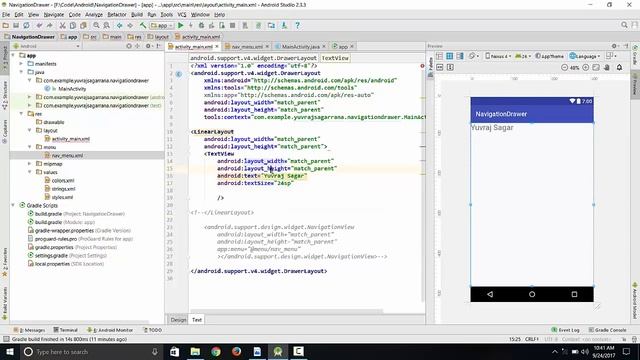Run the app with green play button
Viewport: 640px width, 360px height.
(x=180, y=25)
